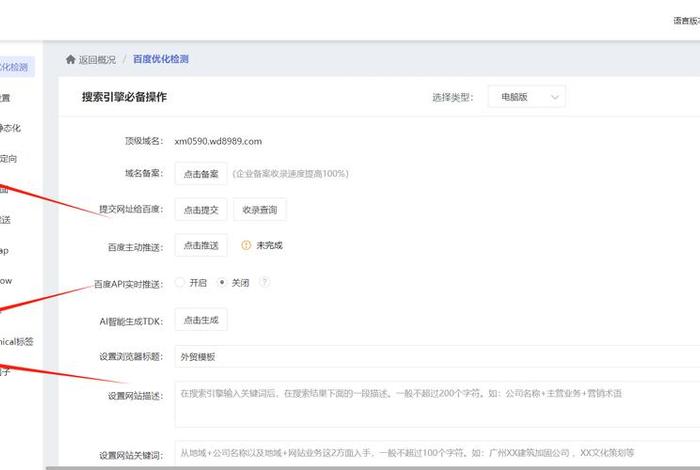The width and height of the screenshot is (700, 470).
Task: Click the home icon beside 返回概况
Action: [70, 59]
